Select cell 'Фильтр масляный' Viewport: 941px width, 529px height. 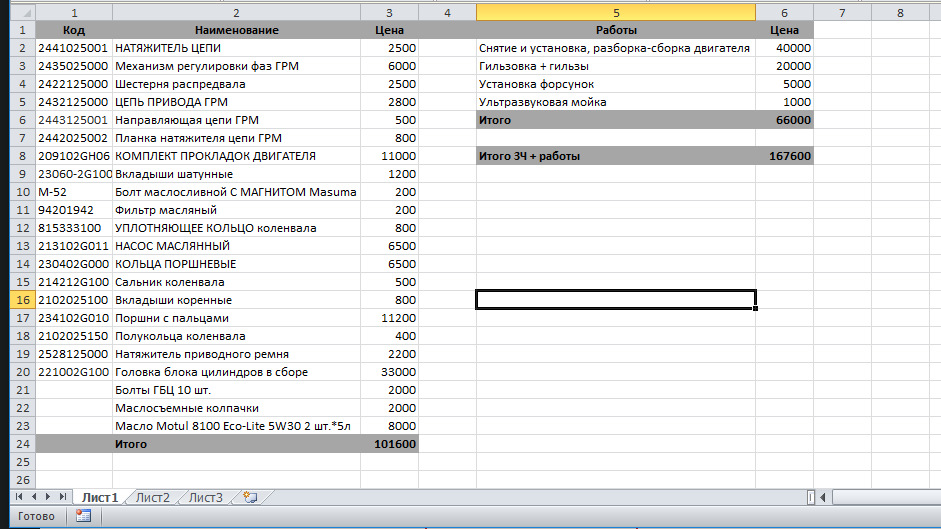236,210
